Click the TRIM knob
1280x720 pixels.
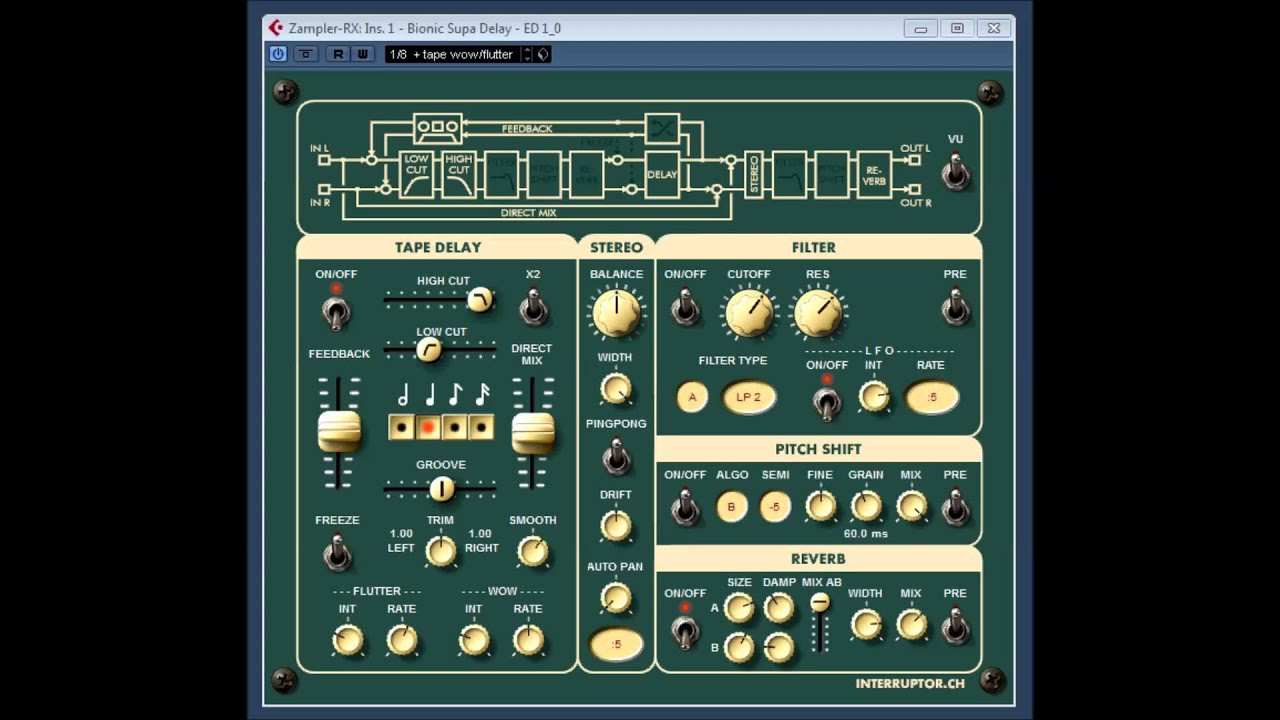click(440, 550)
